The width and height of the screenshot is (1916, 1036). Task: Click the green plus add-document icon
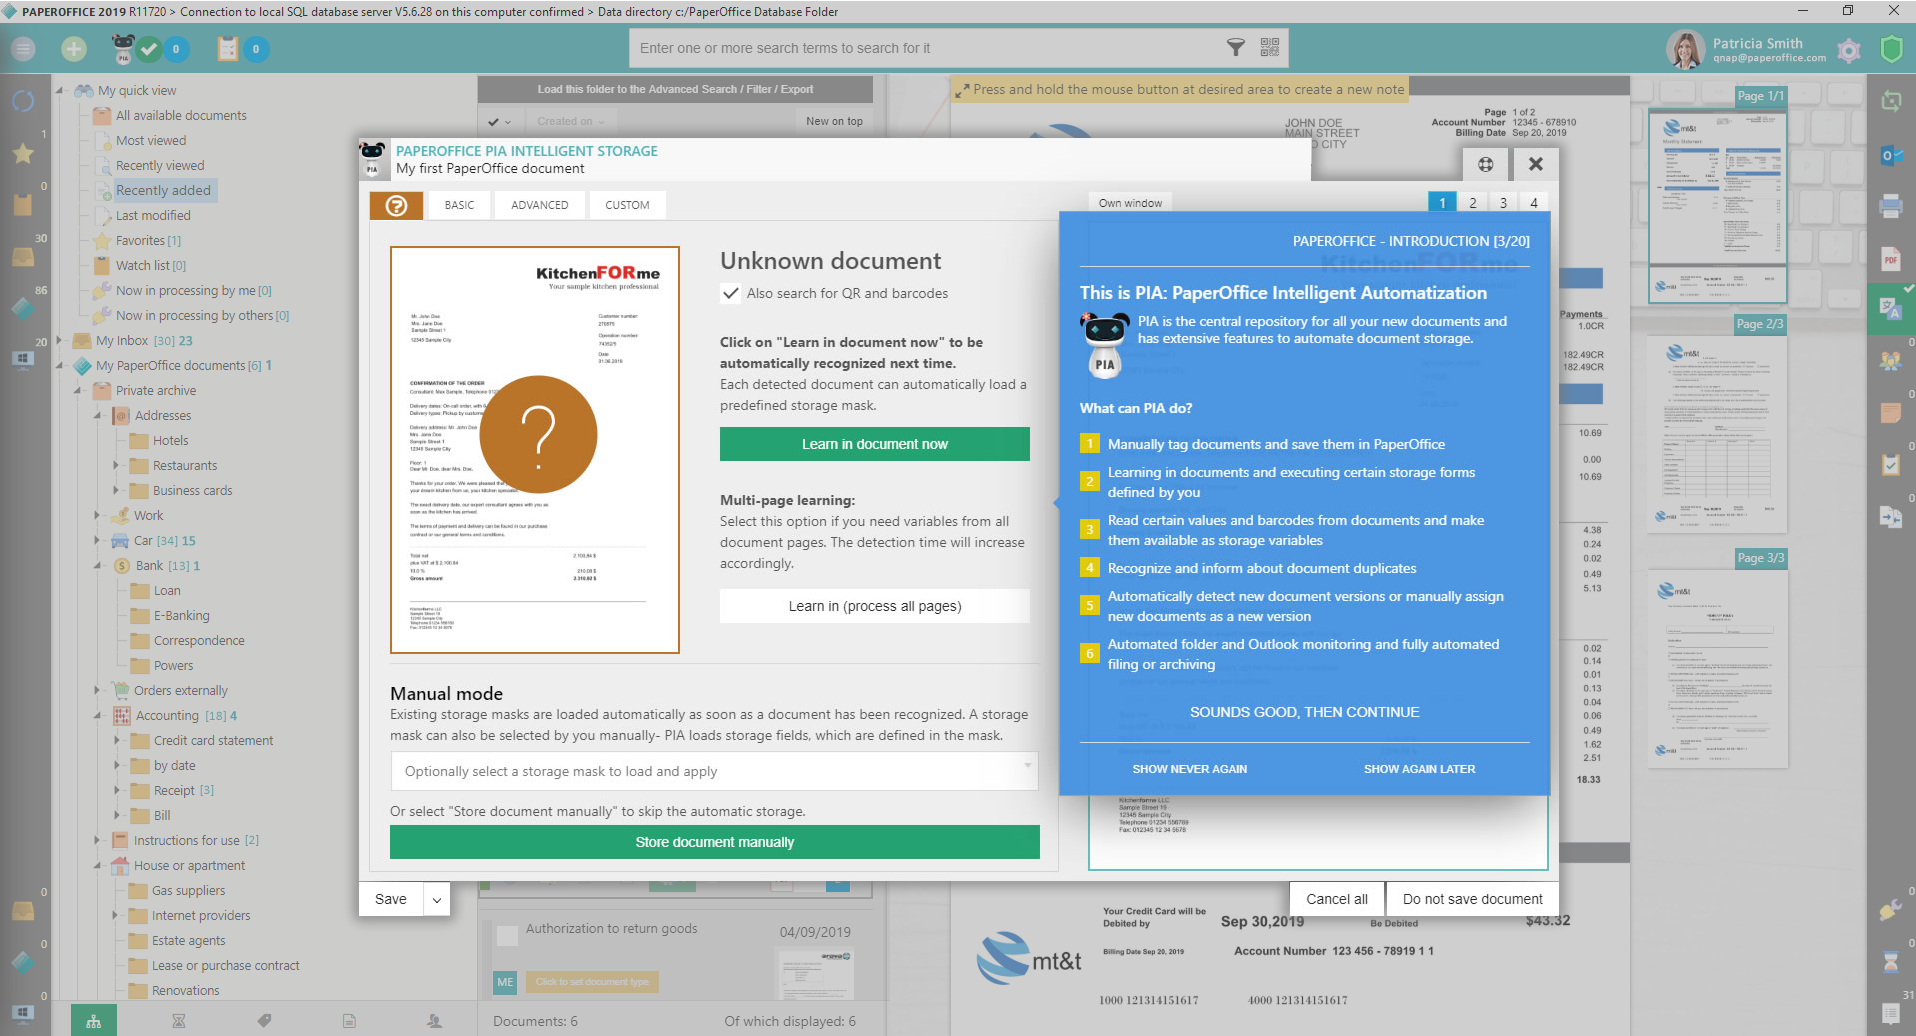[x=74, y=48]
